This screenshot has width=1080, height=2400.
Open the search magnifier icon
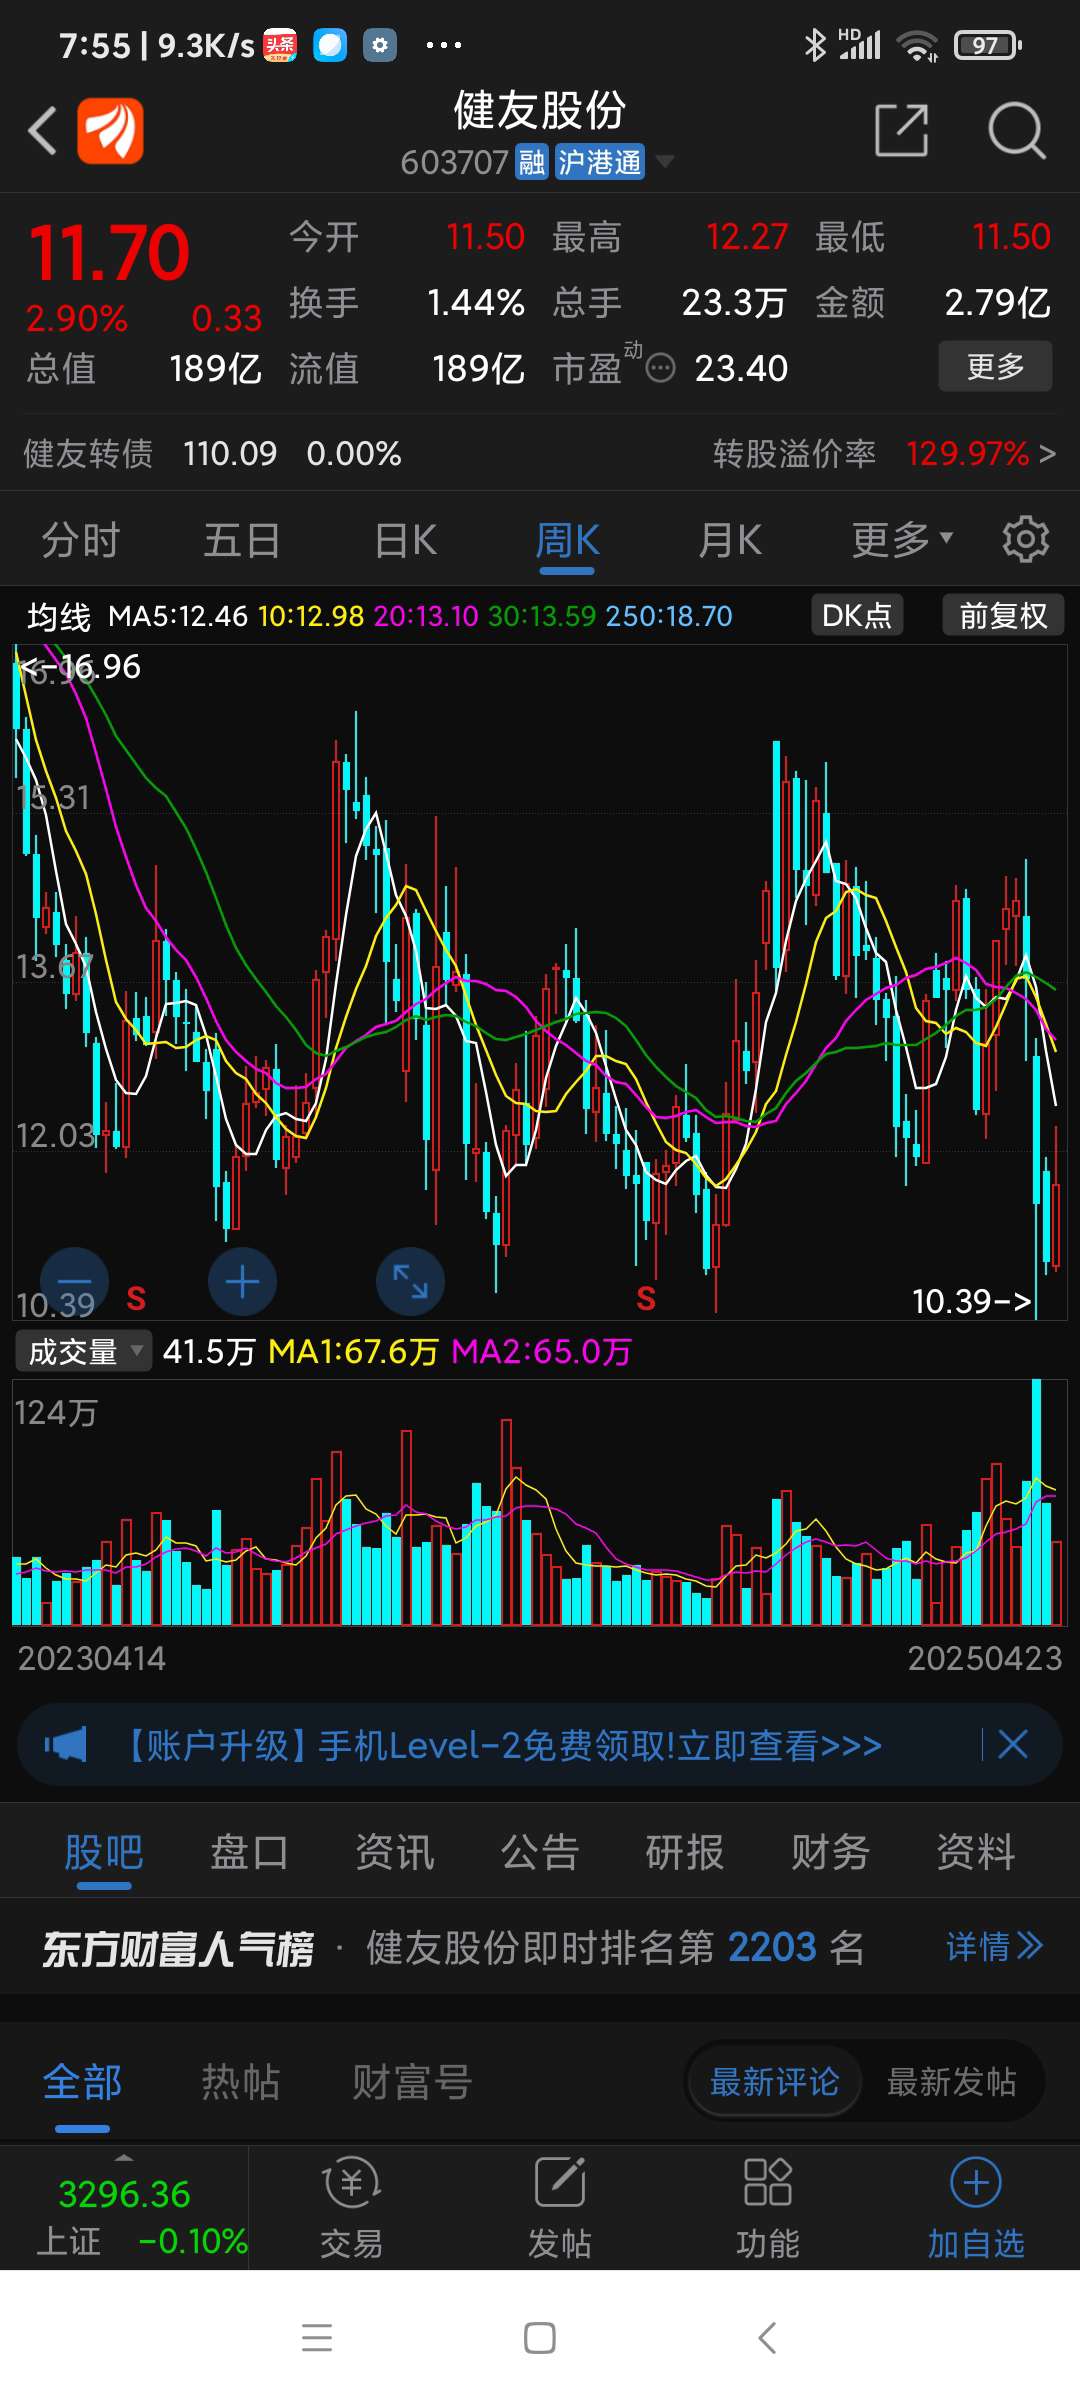click(x=1016, y=130)
